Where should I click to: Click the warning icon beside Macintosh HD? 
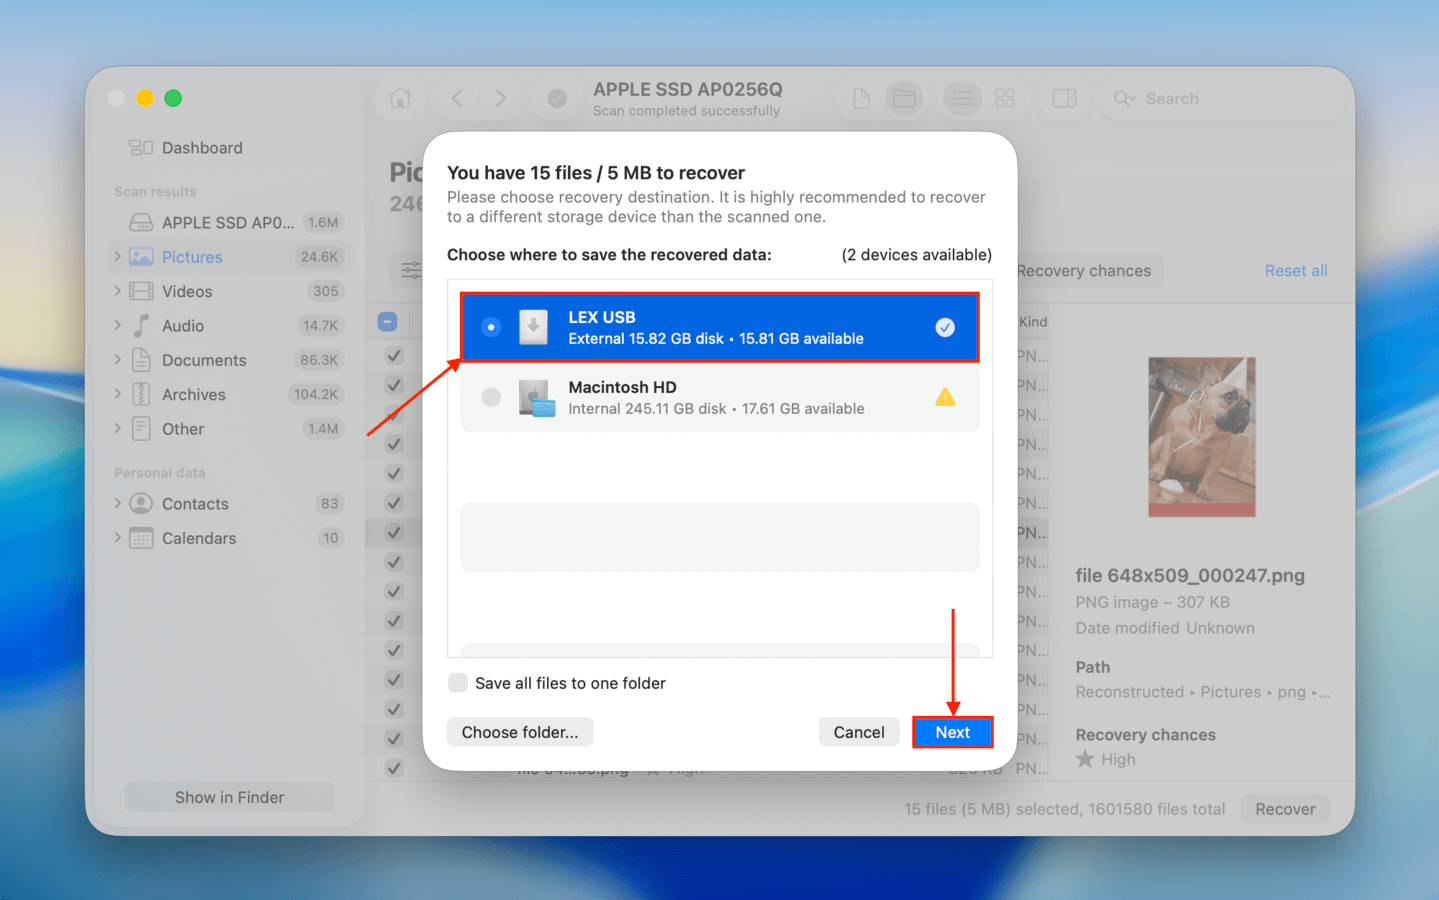tap(944, 397)
